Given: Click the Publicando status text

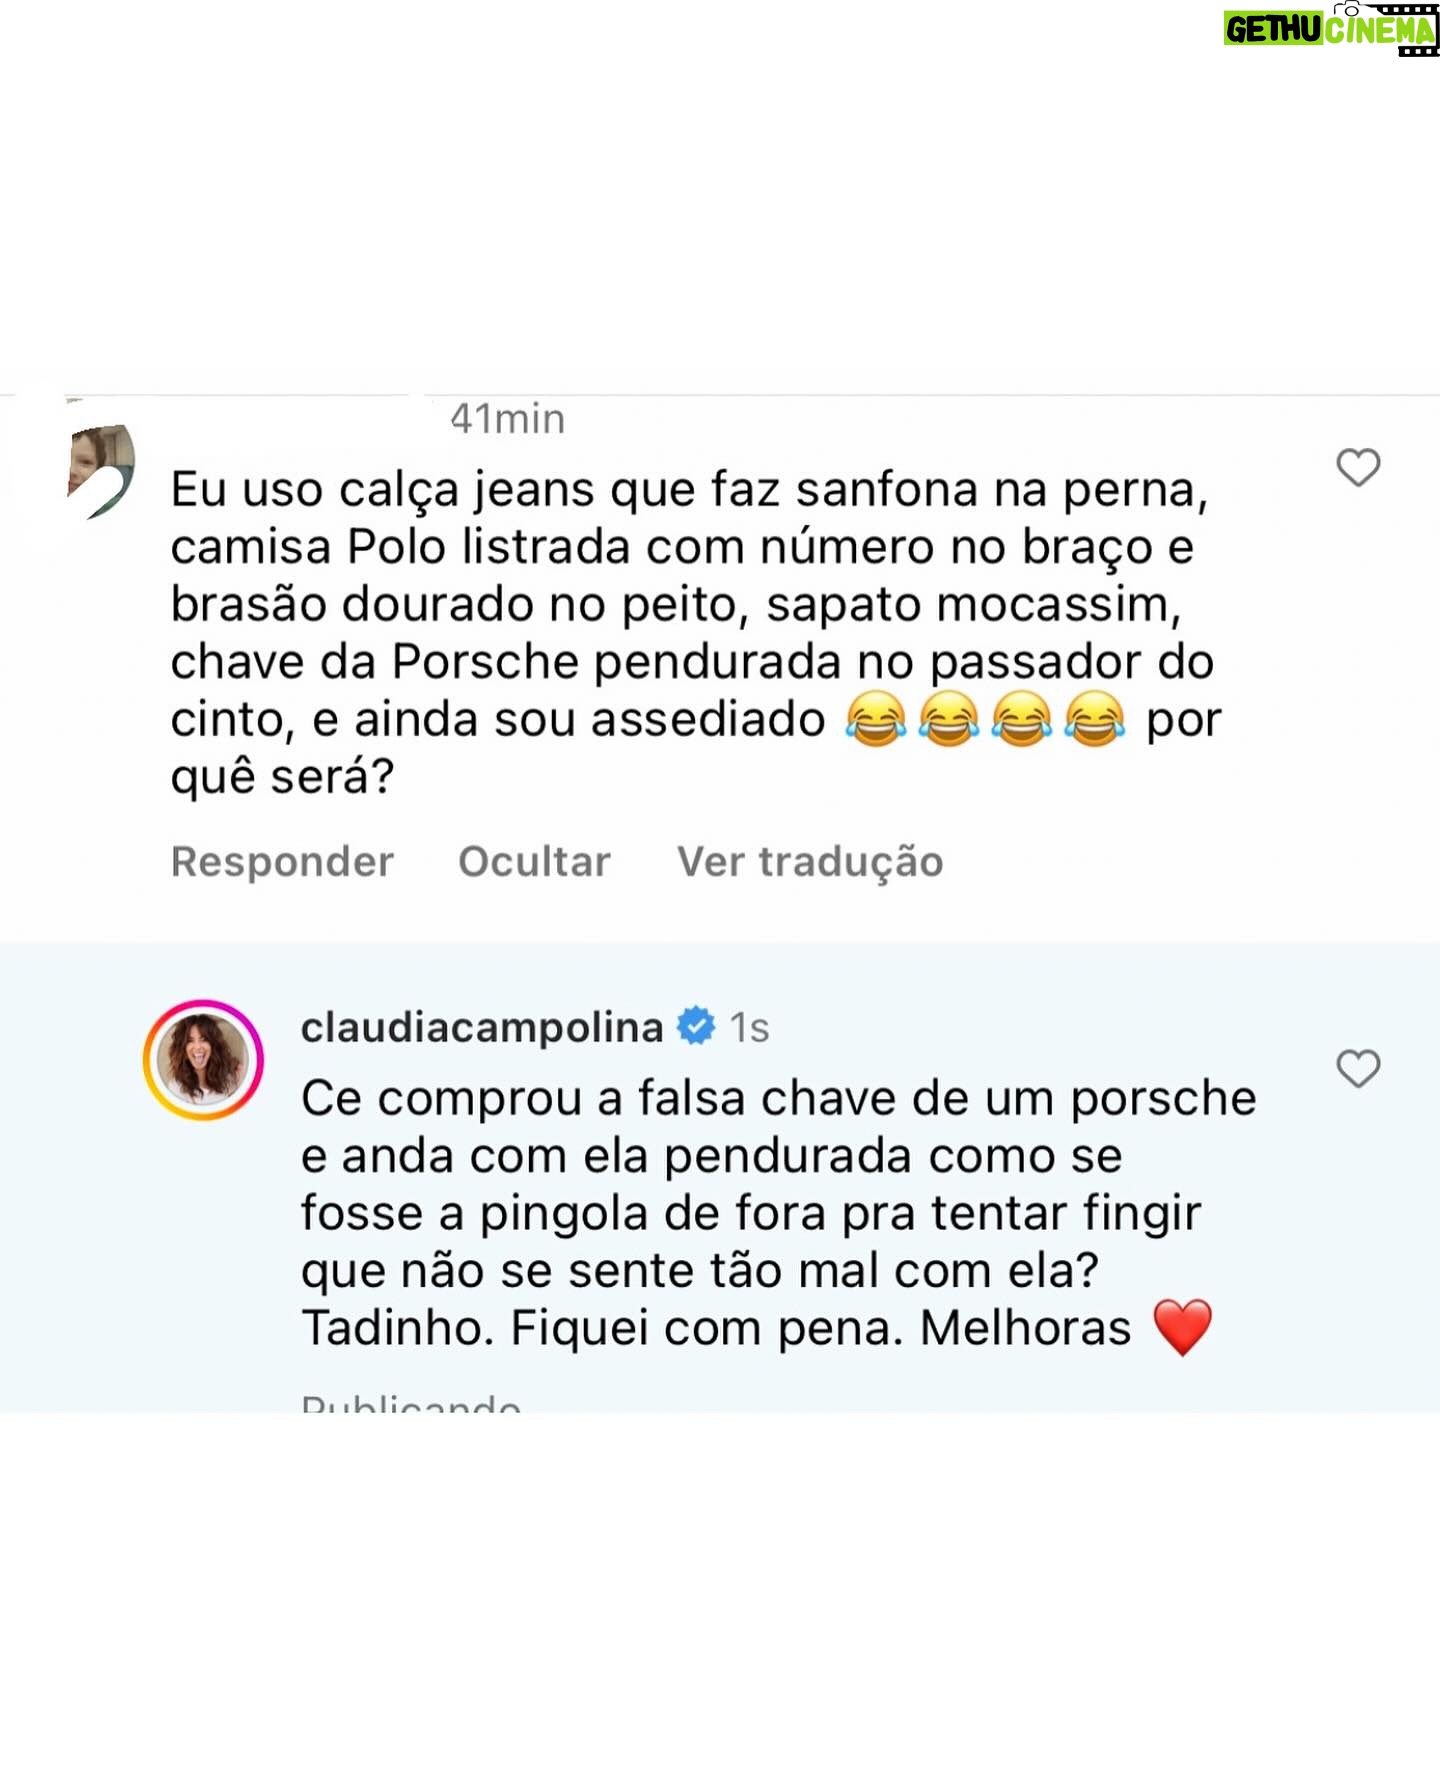Looking at the screenshot, I should 410,1402.
